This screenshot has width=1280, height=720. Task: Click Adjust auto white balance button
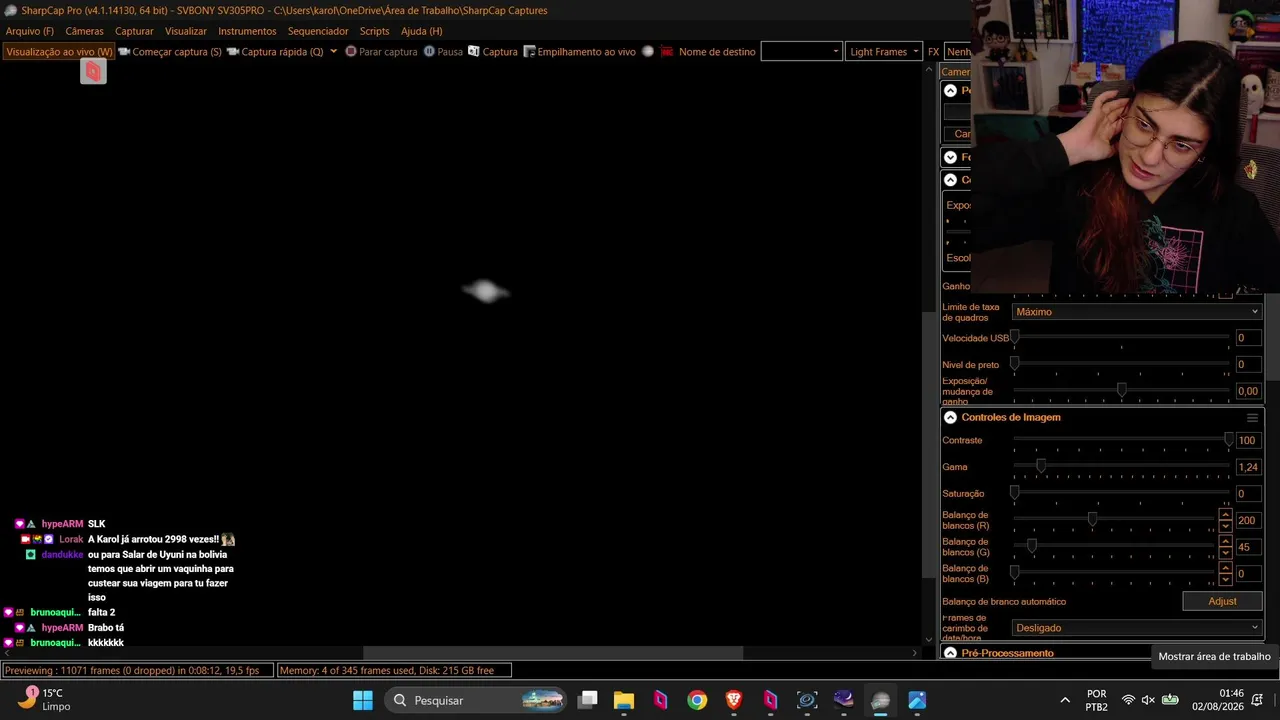[x=1222, y=601]
